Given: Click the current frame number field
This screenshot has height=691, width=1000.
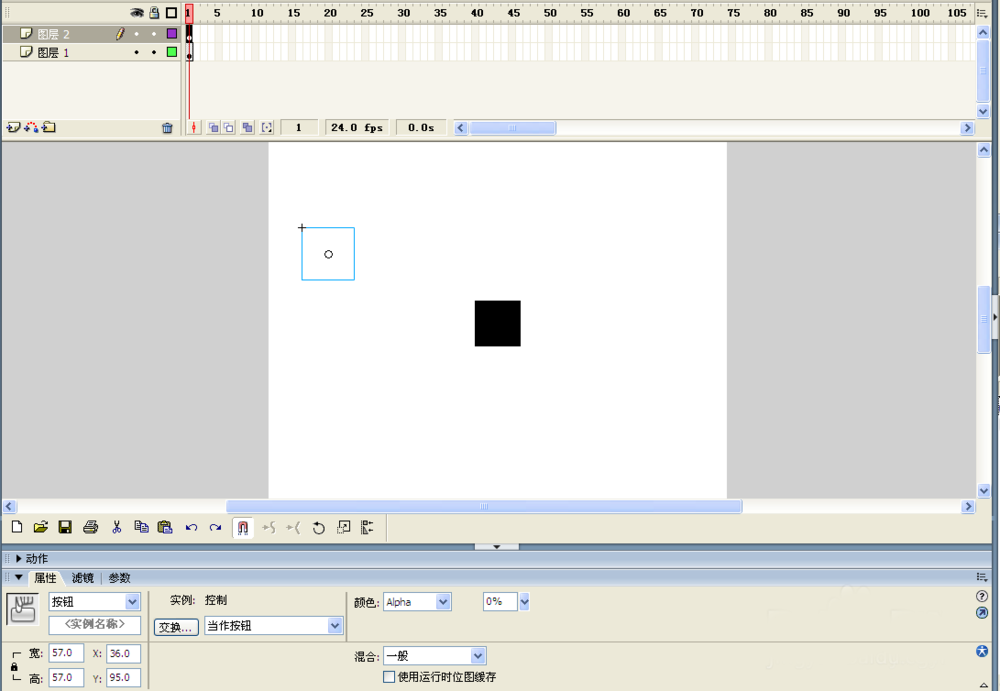Looking at the screenshot, I should coord(298,128).
